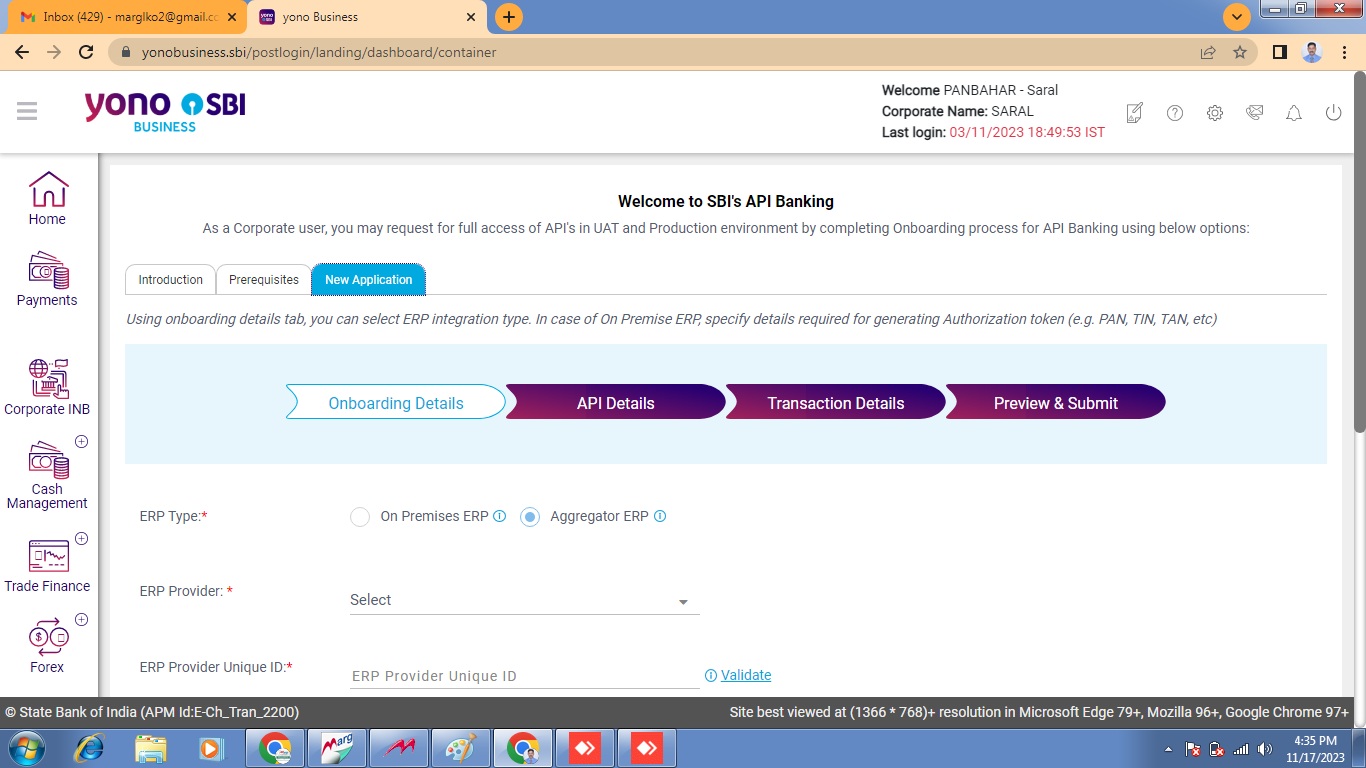Select the New Application tab
This screenshot has height=768, width=1366.
(369, 280)
